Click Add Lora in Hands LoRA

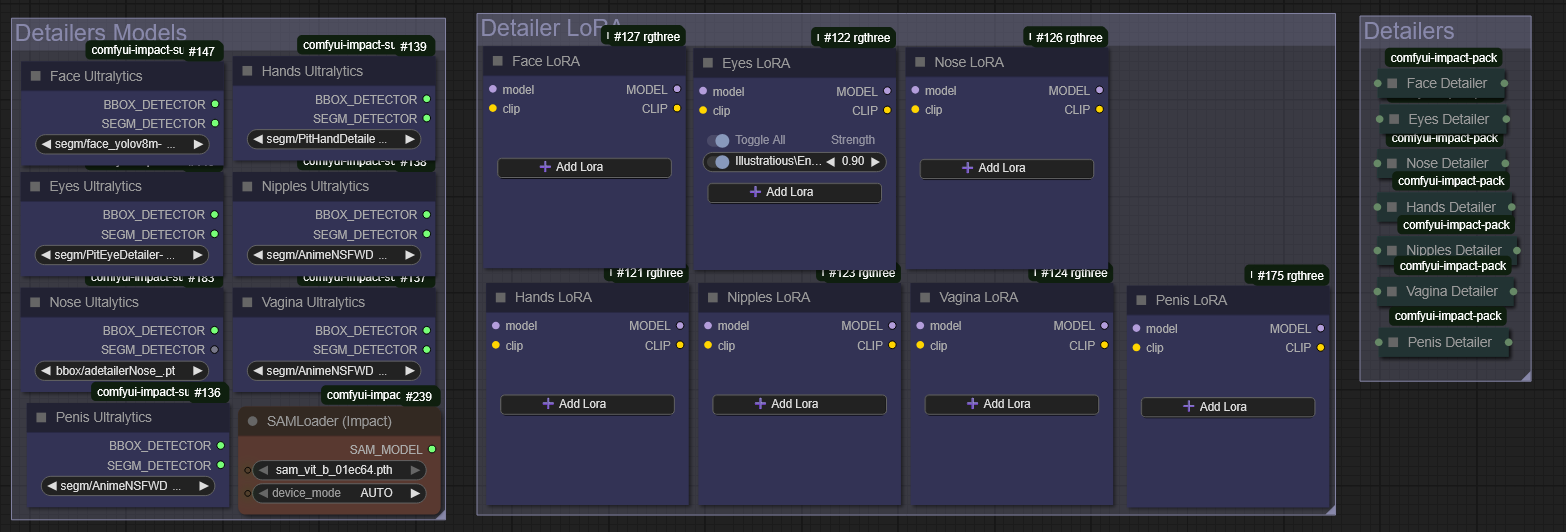click(588, 404)
